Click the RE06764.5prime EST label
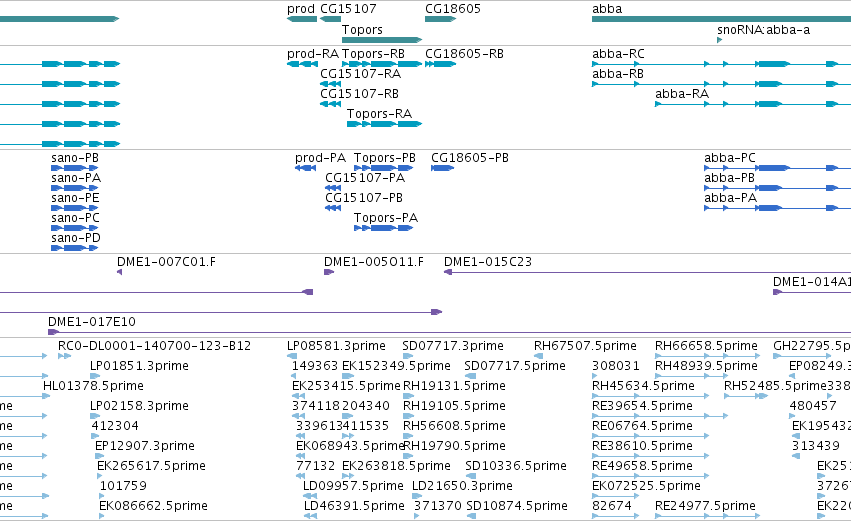 tap(642, 427)
